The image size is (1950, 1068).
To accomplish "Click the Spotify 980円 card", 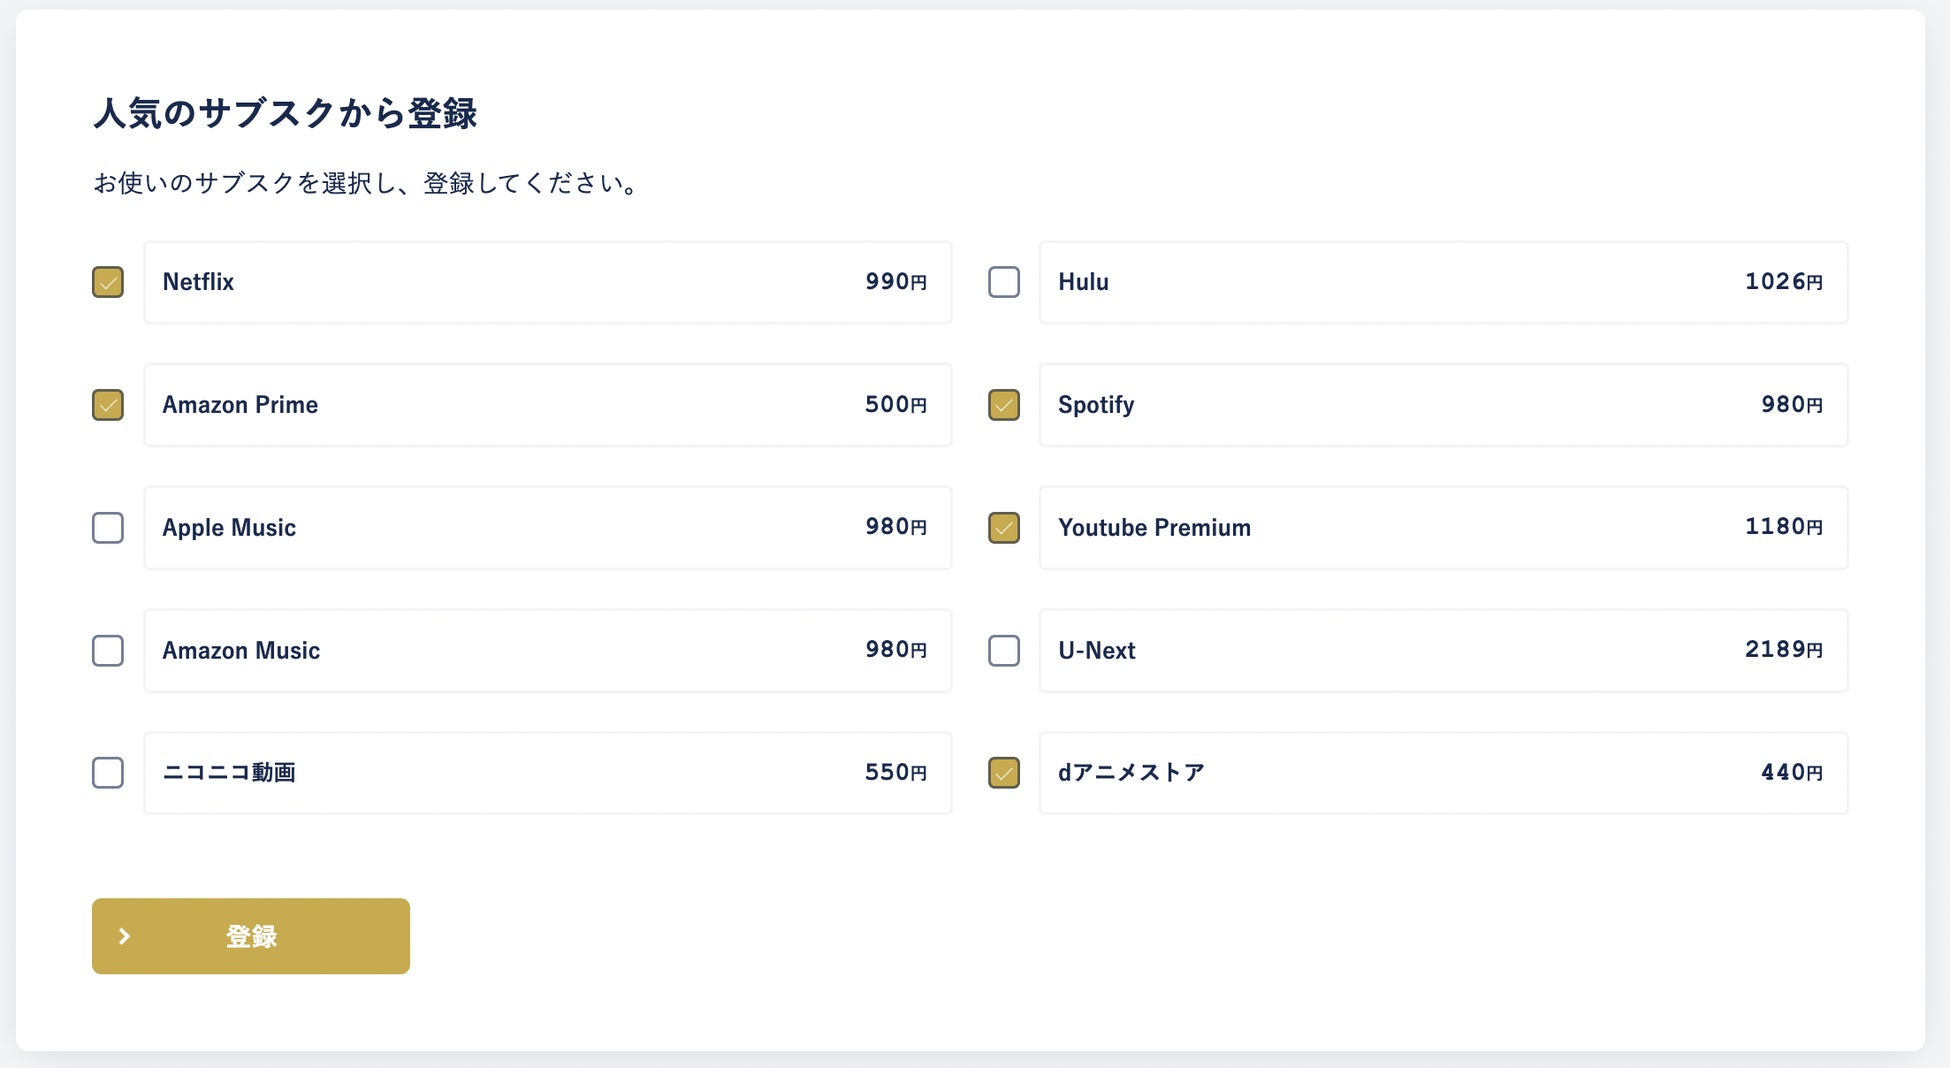I will (x=1443, y=405).
